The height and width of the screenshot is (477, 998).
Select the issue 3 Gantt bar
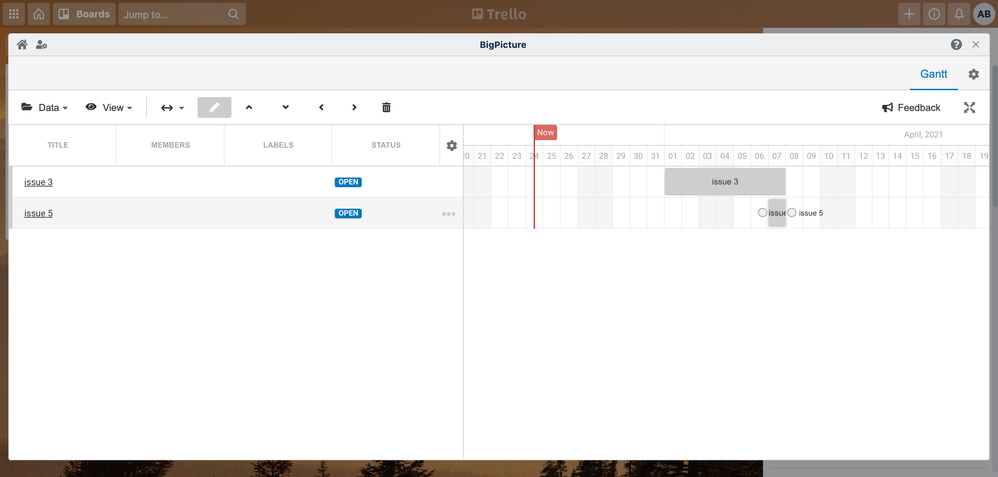725,182
